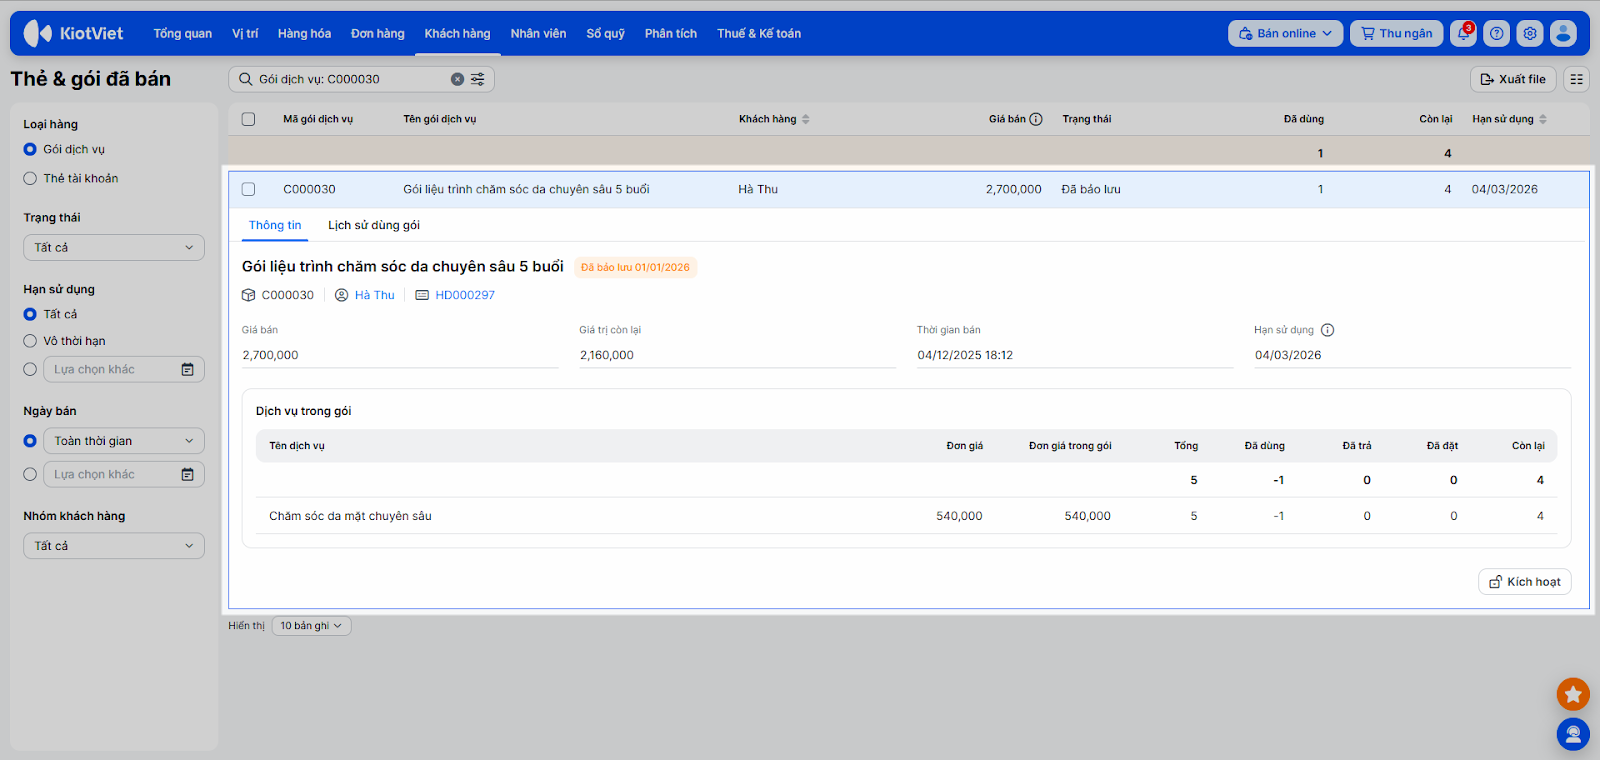
Task: Click the orange star floating button
Action: pos(1573,694)
